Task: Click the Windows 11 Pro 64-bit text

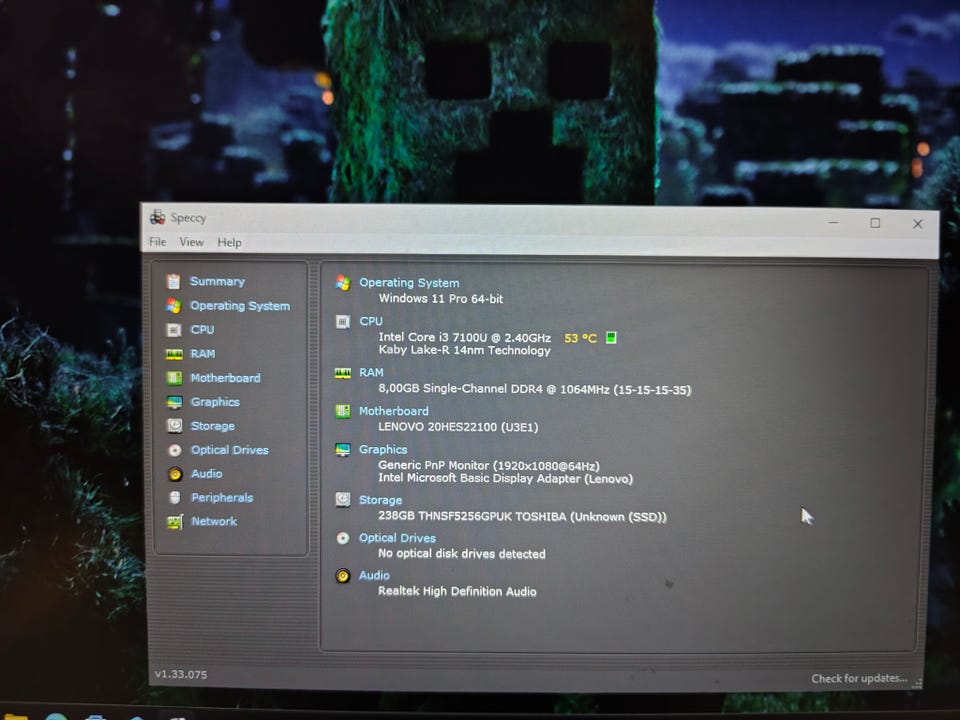Action: 441,299
